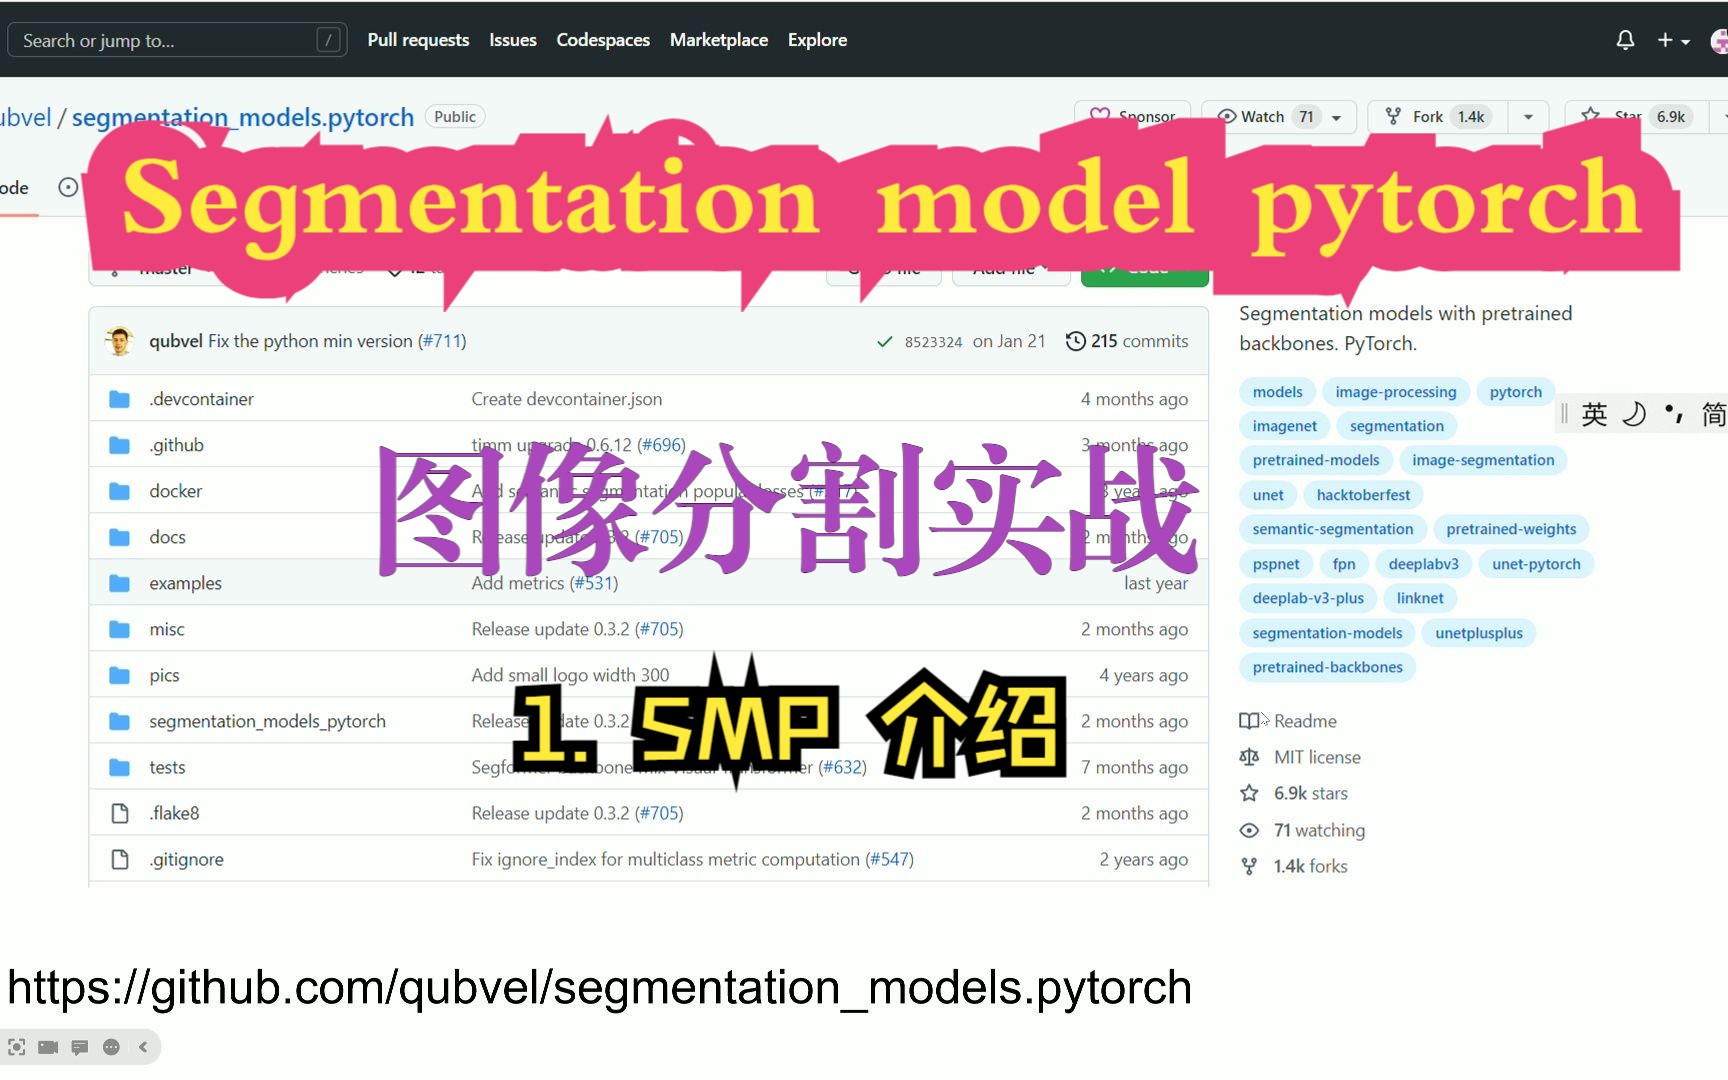Open the plus create-new menu

click(1673, 40)
